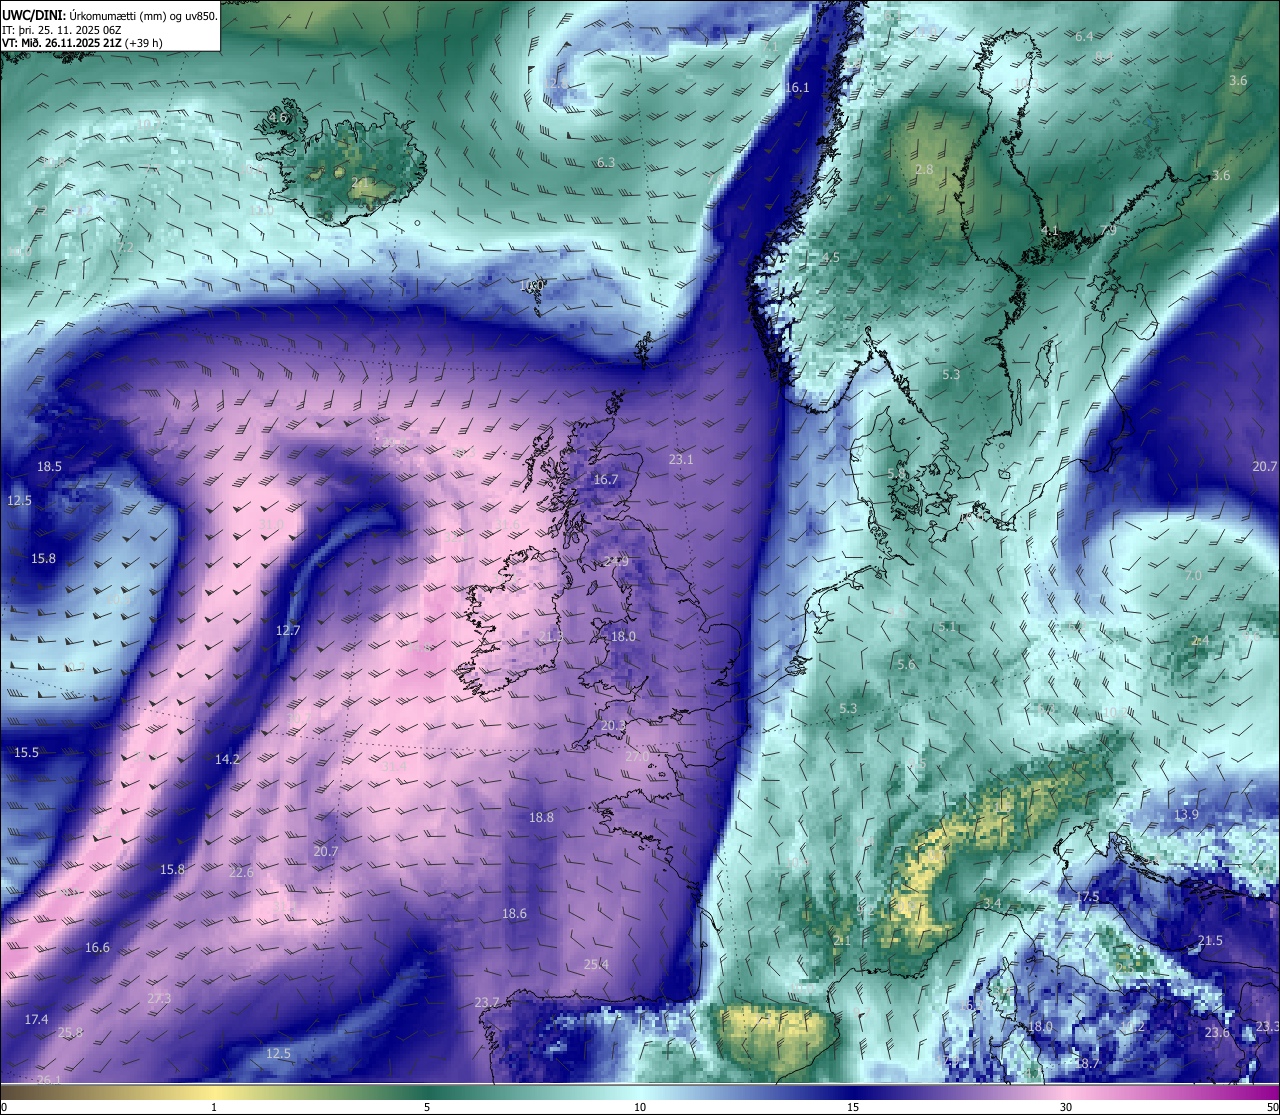Click the 16.1 value off northern Norway
Viewport: 1280px width, 1115px height.
797,88
